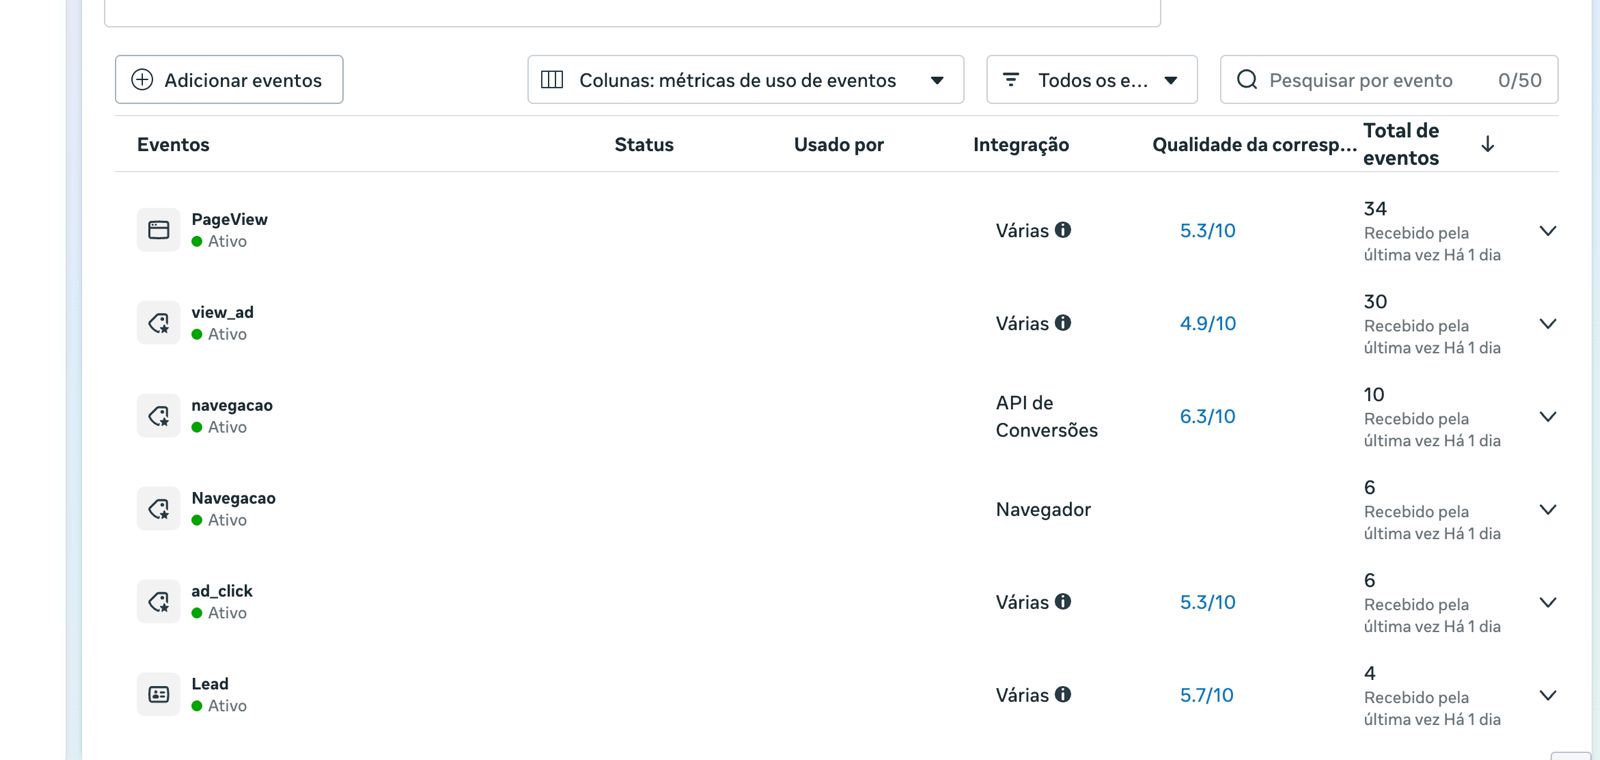Click the lowercase navegacao event tag icon
The image size is (1600, 760).
[158, 416]
